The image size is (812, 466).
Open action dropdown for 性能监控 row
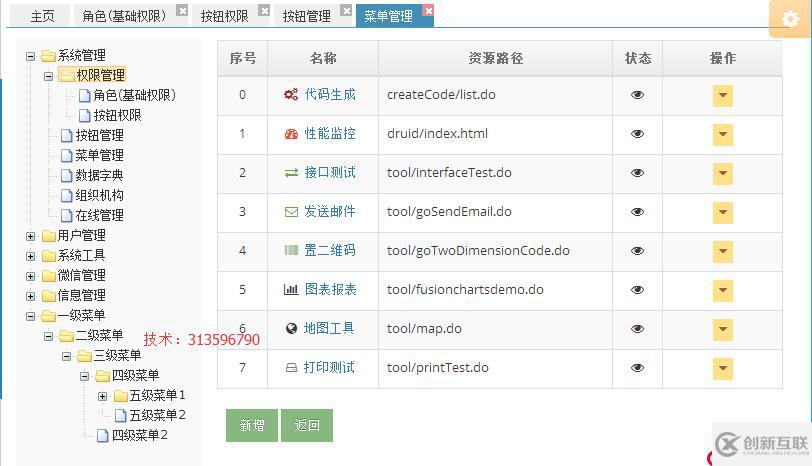coord(722,135)
